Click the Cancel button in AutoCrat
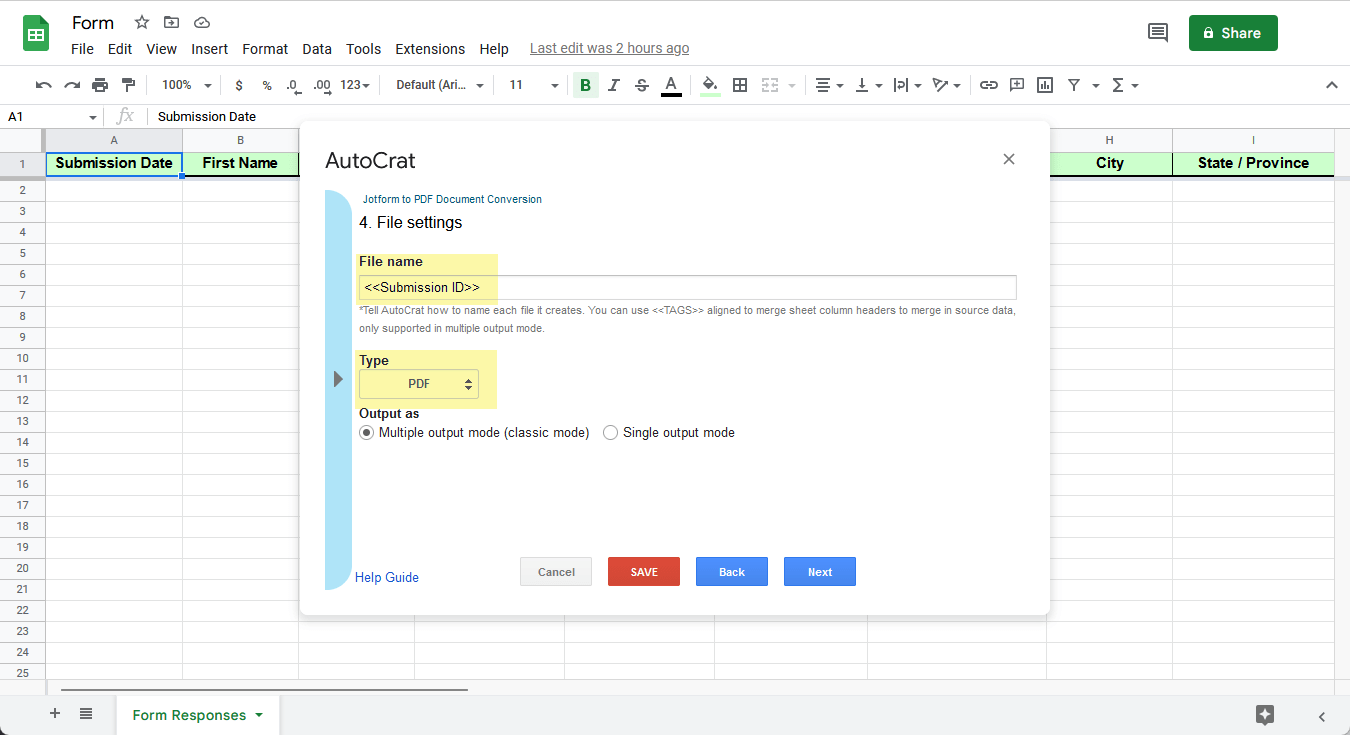The image size is (1350, 735). click(556, 572)
